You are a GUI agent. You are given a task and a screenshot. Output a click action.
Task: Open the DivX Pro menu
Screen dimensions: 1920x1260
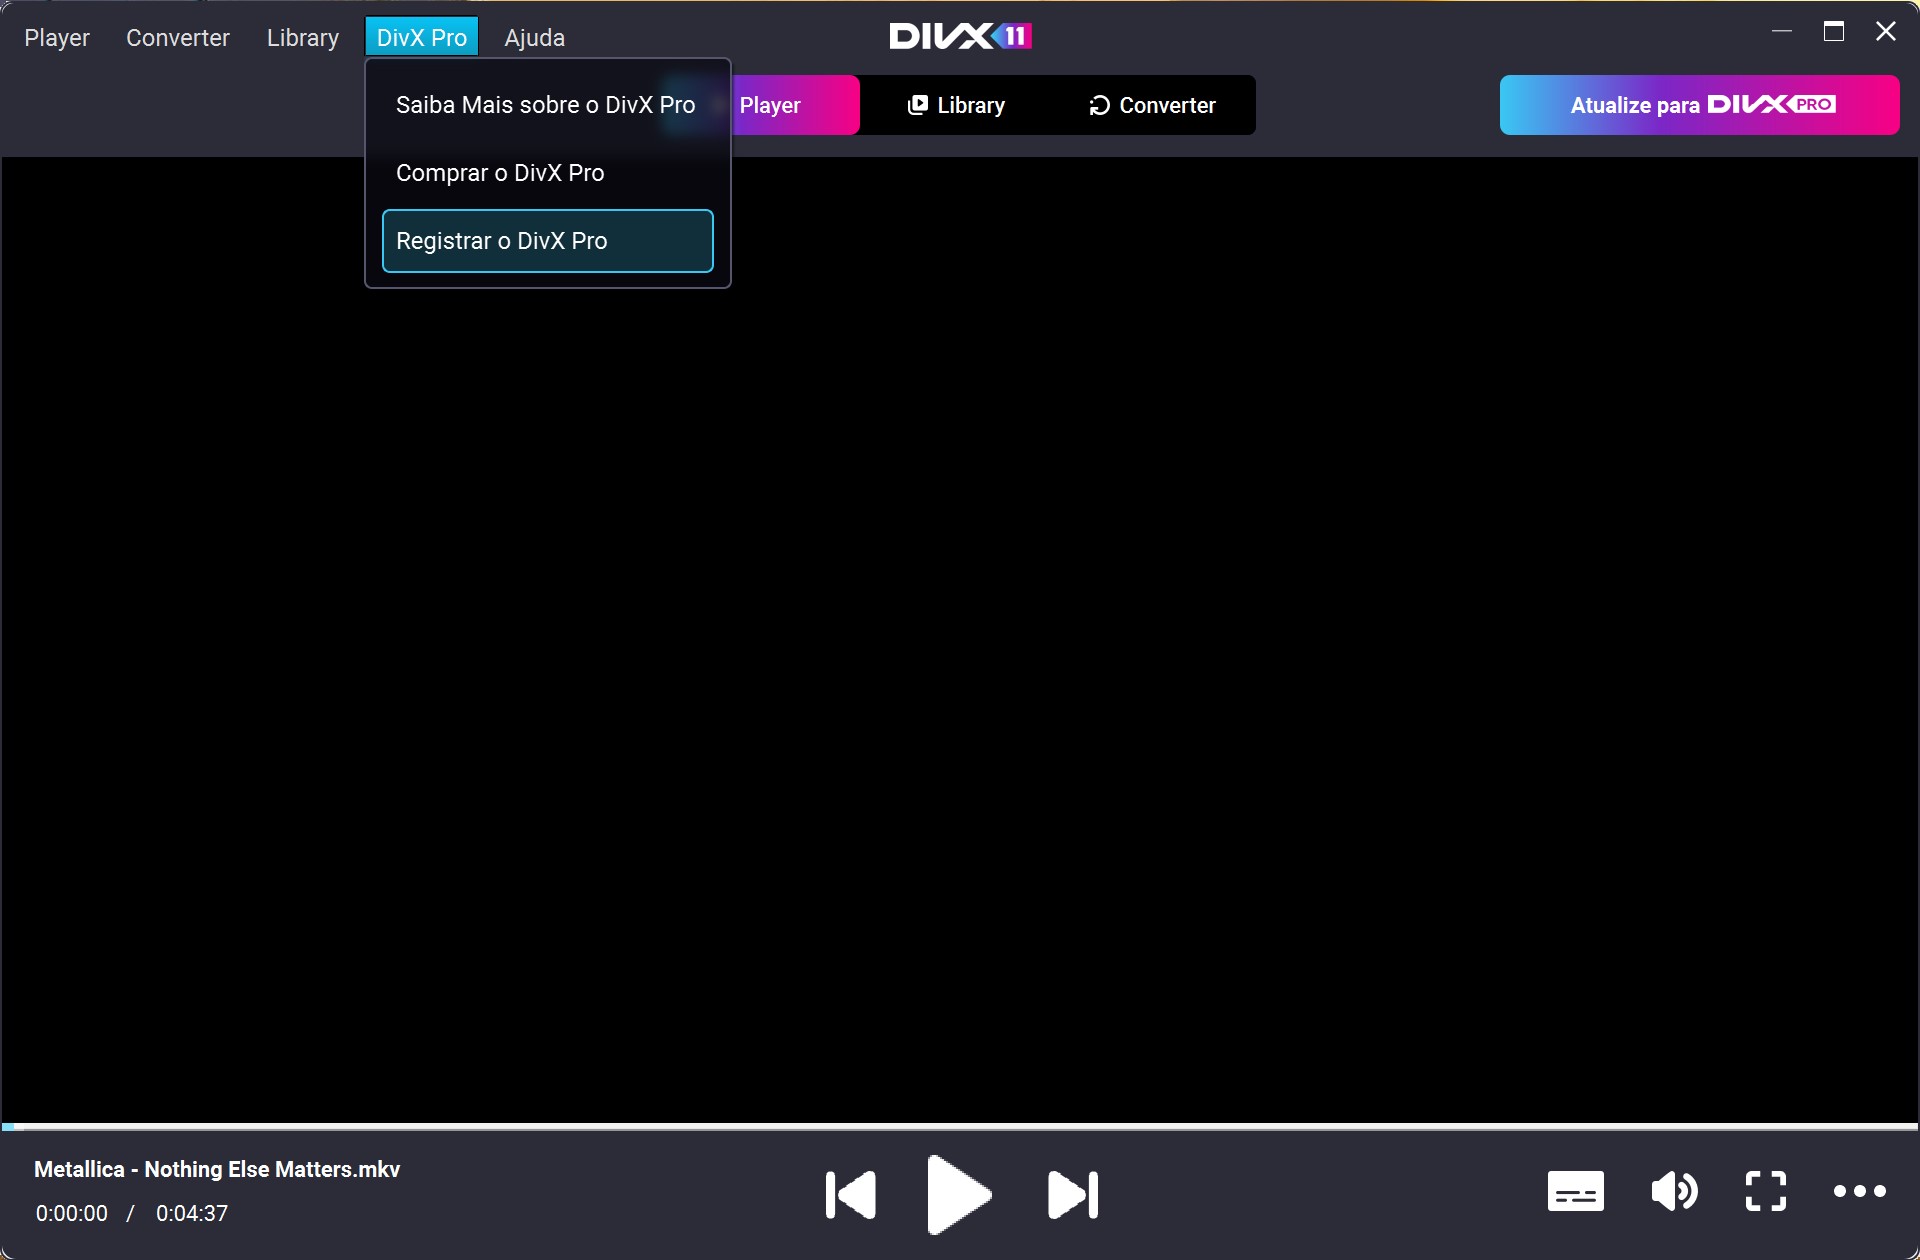[x=422, y=37]
